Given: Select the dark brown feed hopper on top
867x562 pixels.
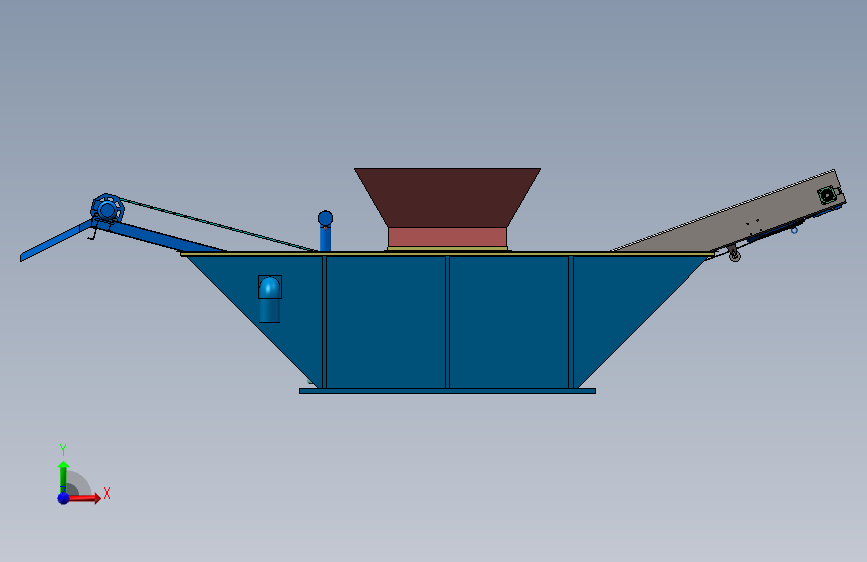Looking at the screenshot, I should tap(447, 197).
